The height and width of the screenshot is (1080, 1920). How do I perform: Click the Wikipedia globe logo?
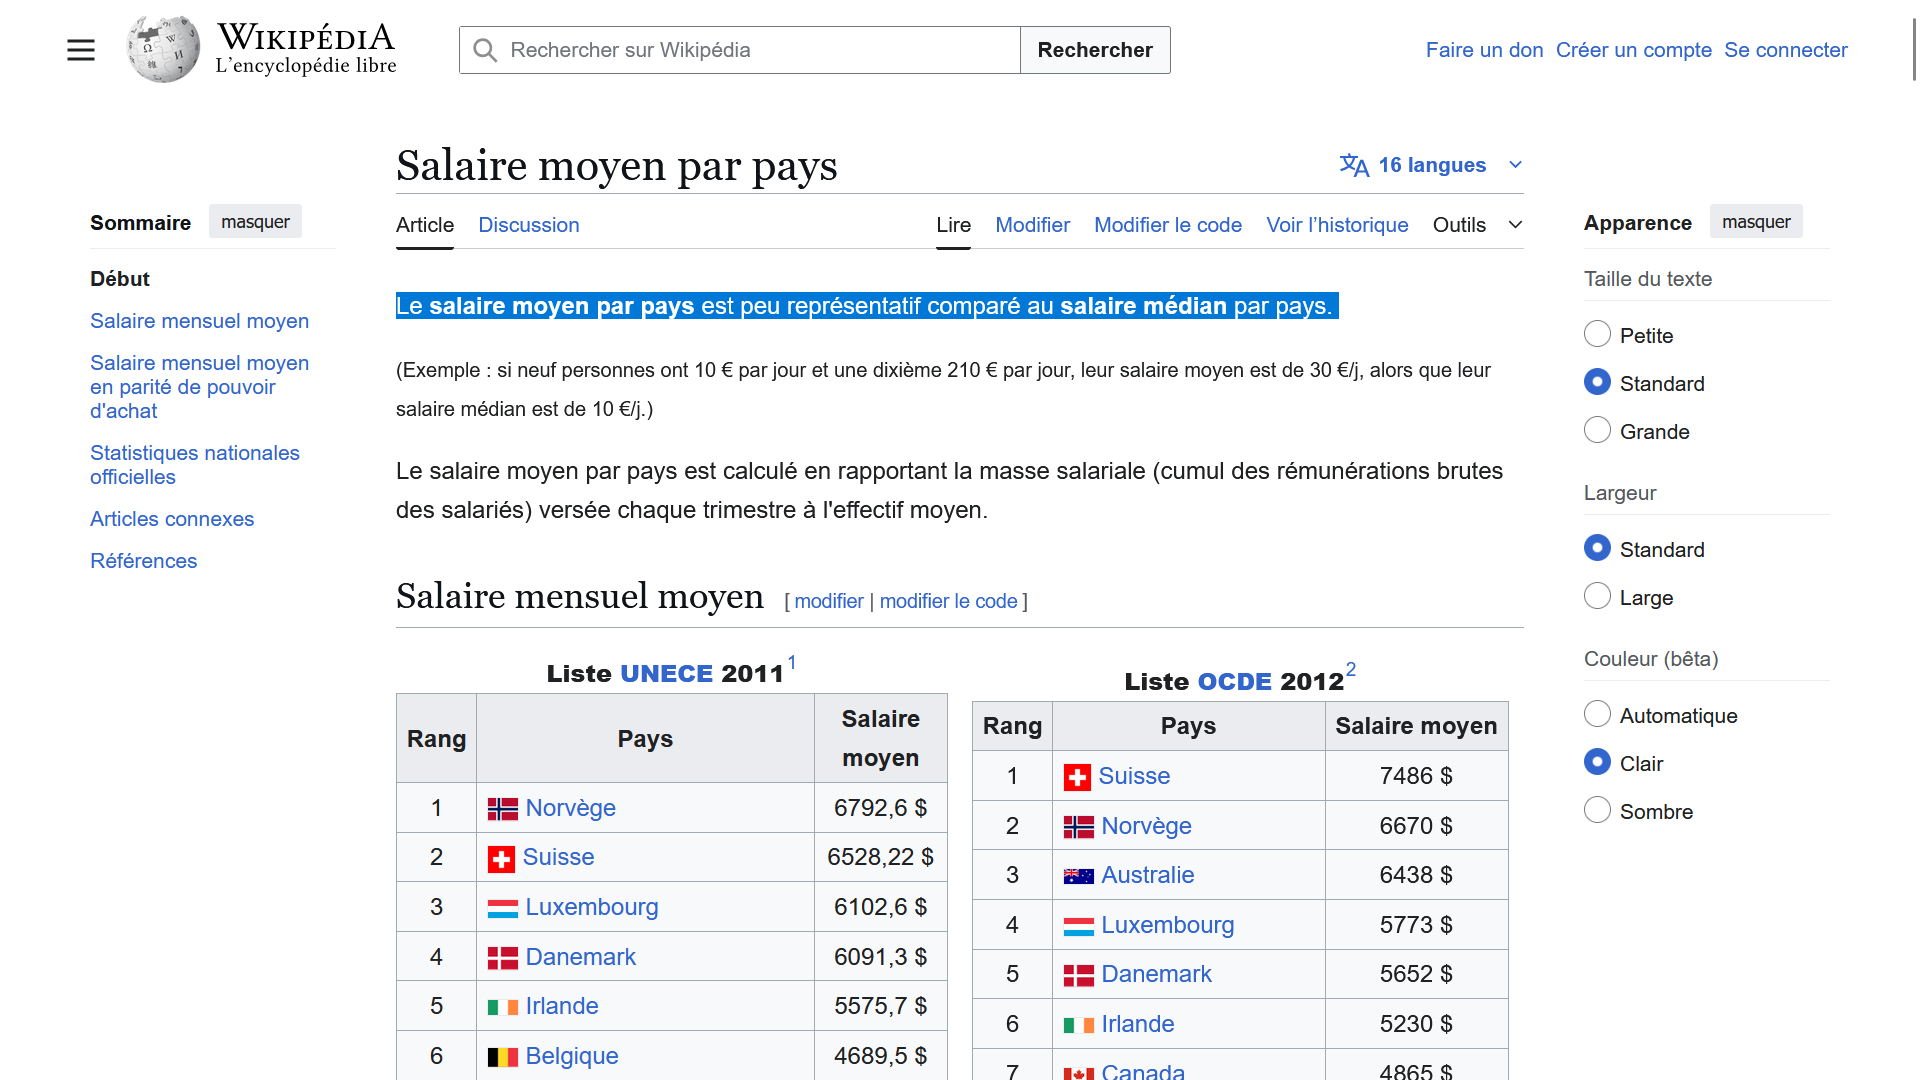pos(163,49)
